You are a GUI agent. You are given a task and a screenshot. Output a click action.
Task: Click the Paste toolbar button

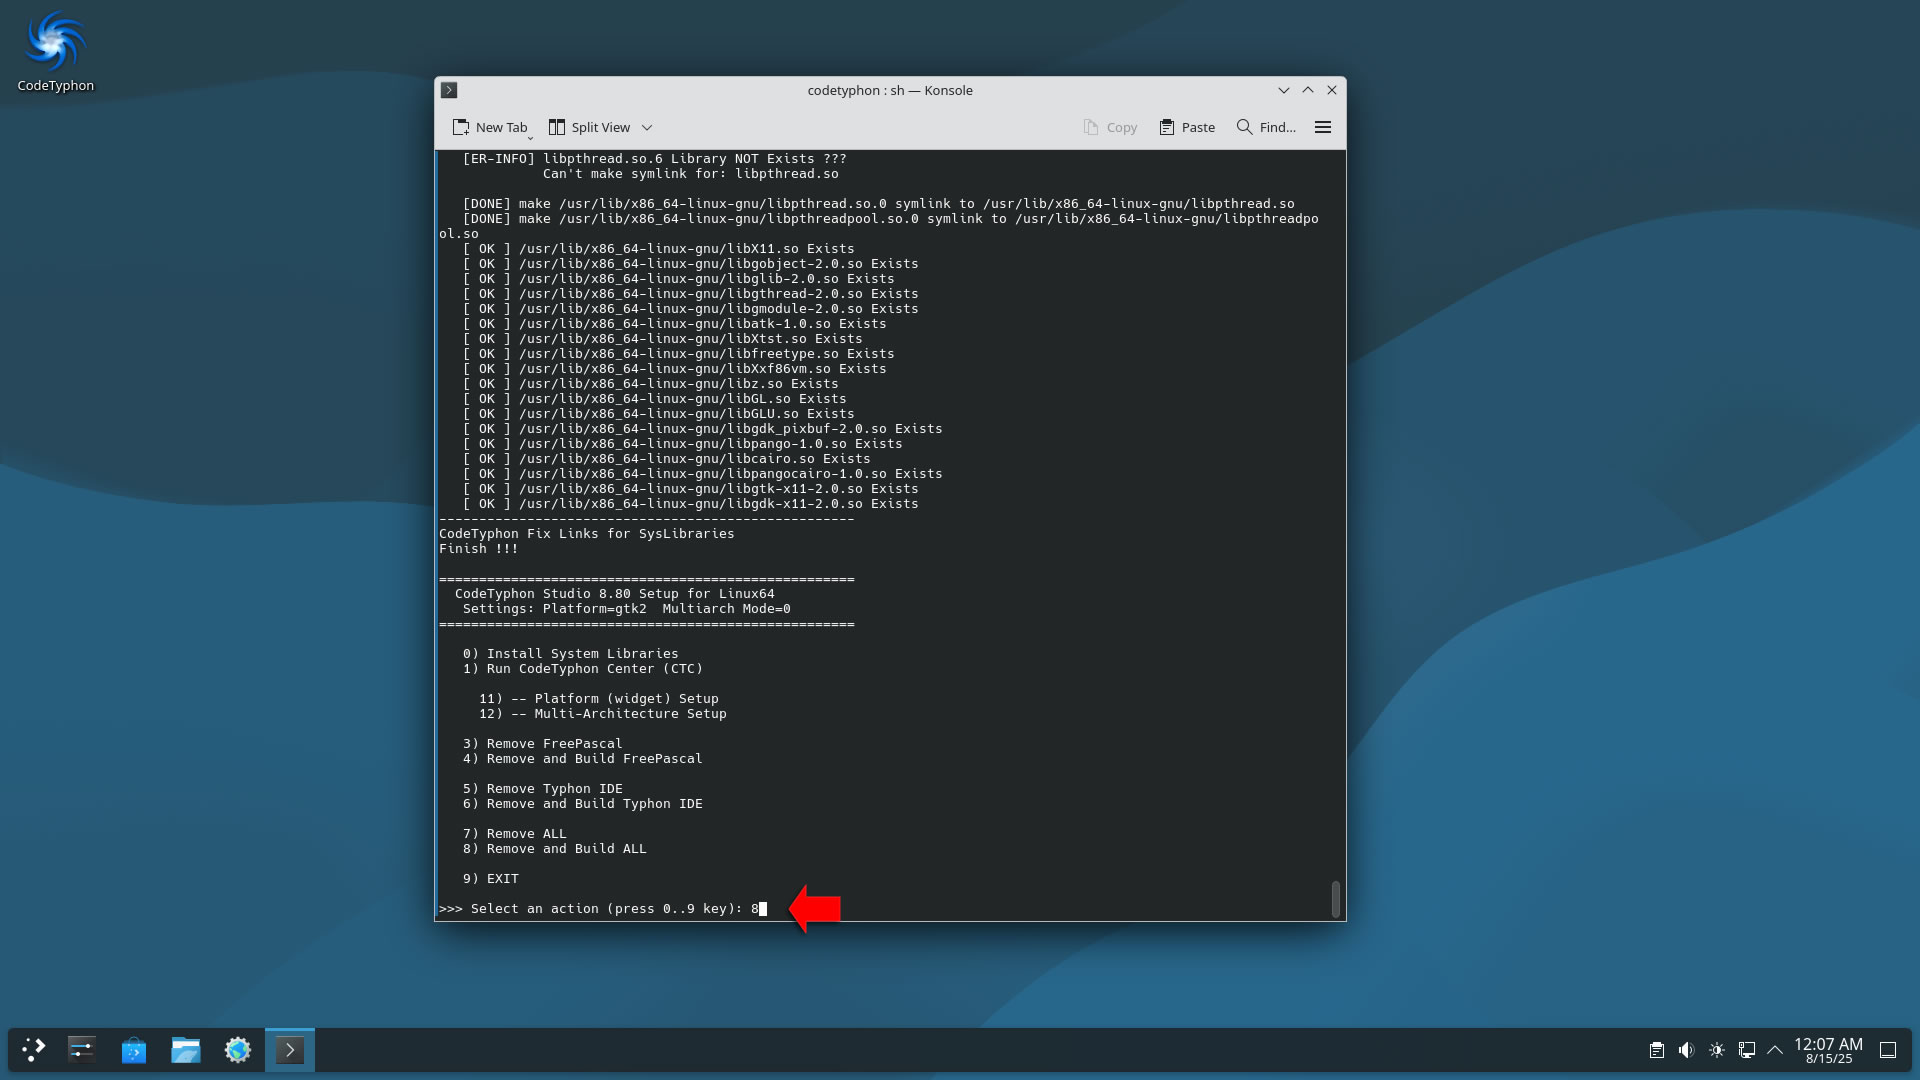[x=1187, y=127]
